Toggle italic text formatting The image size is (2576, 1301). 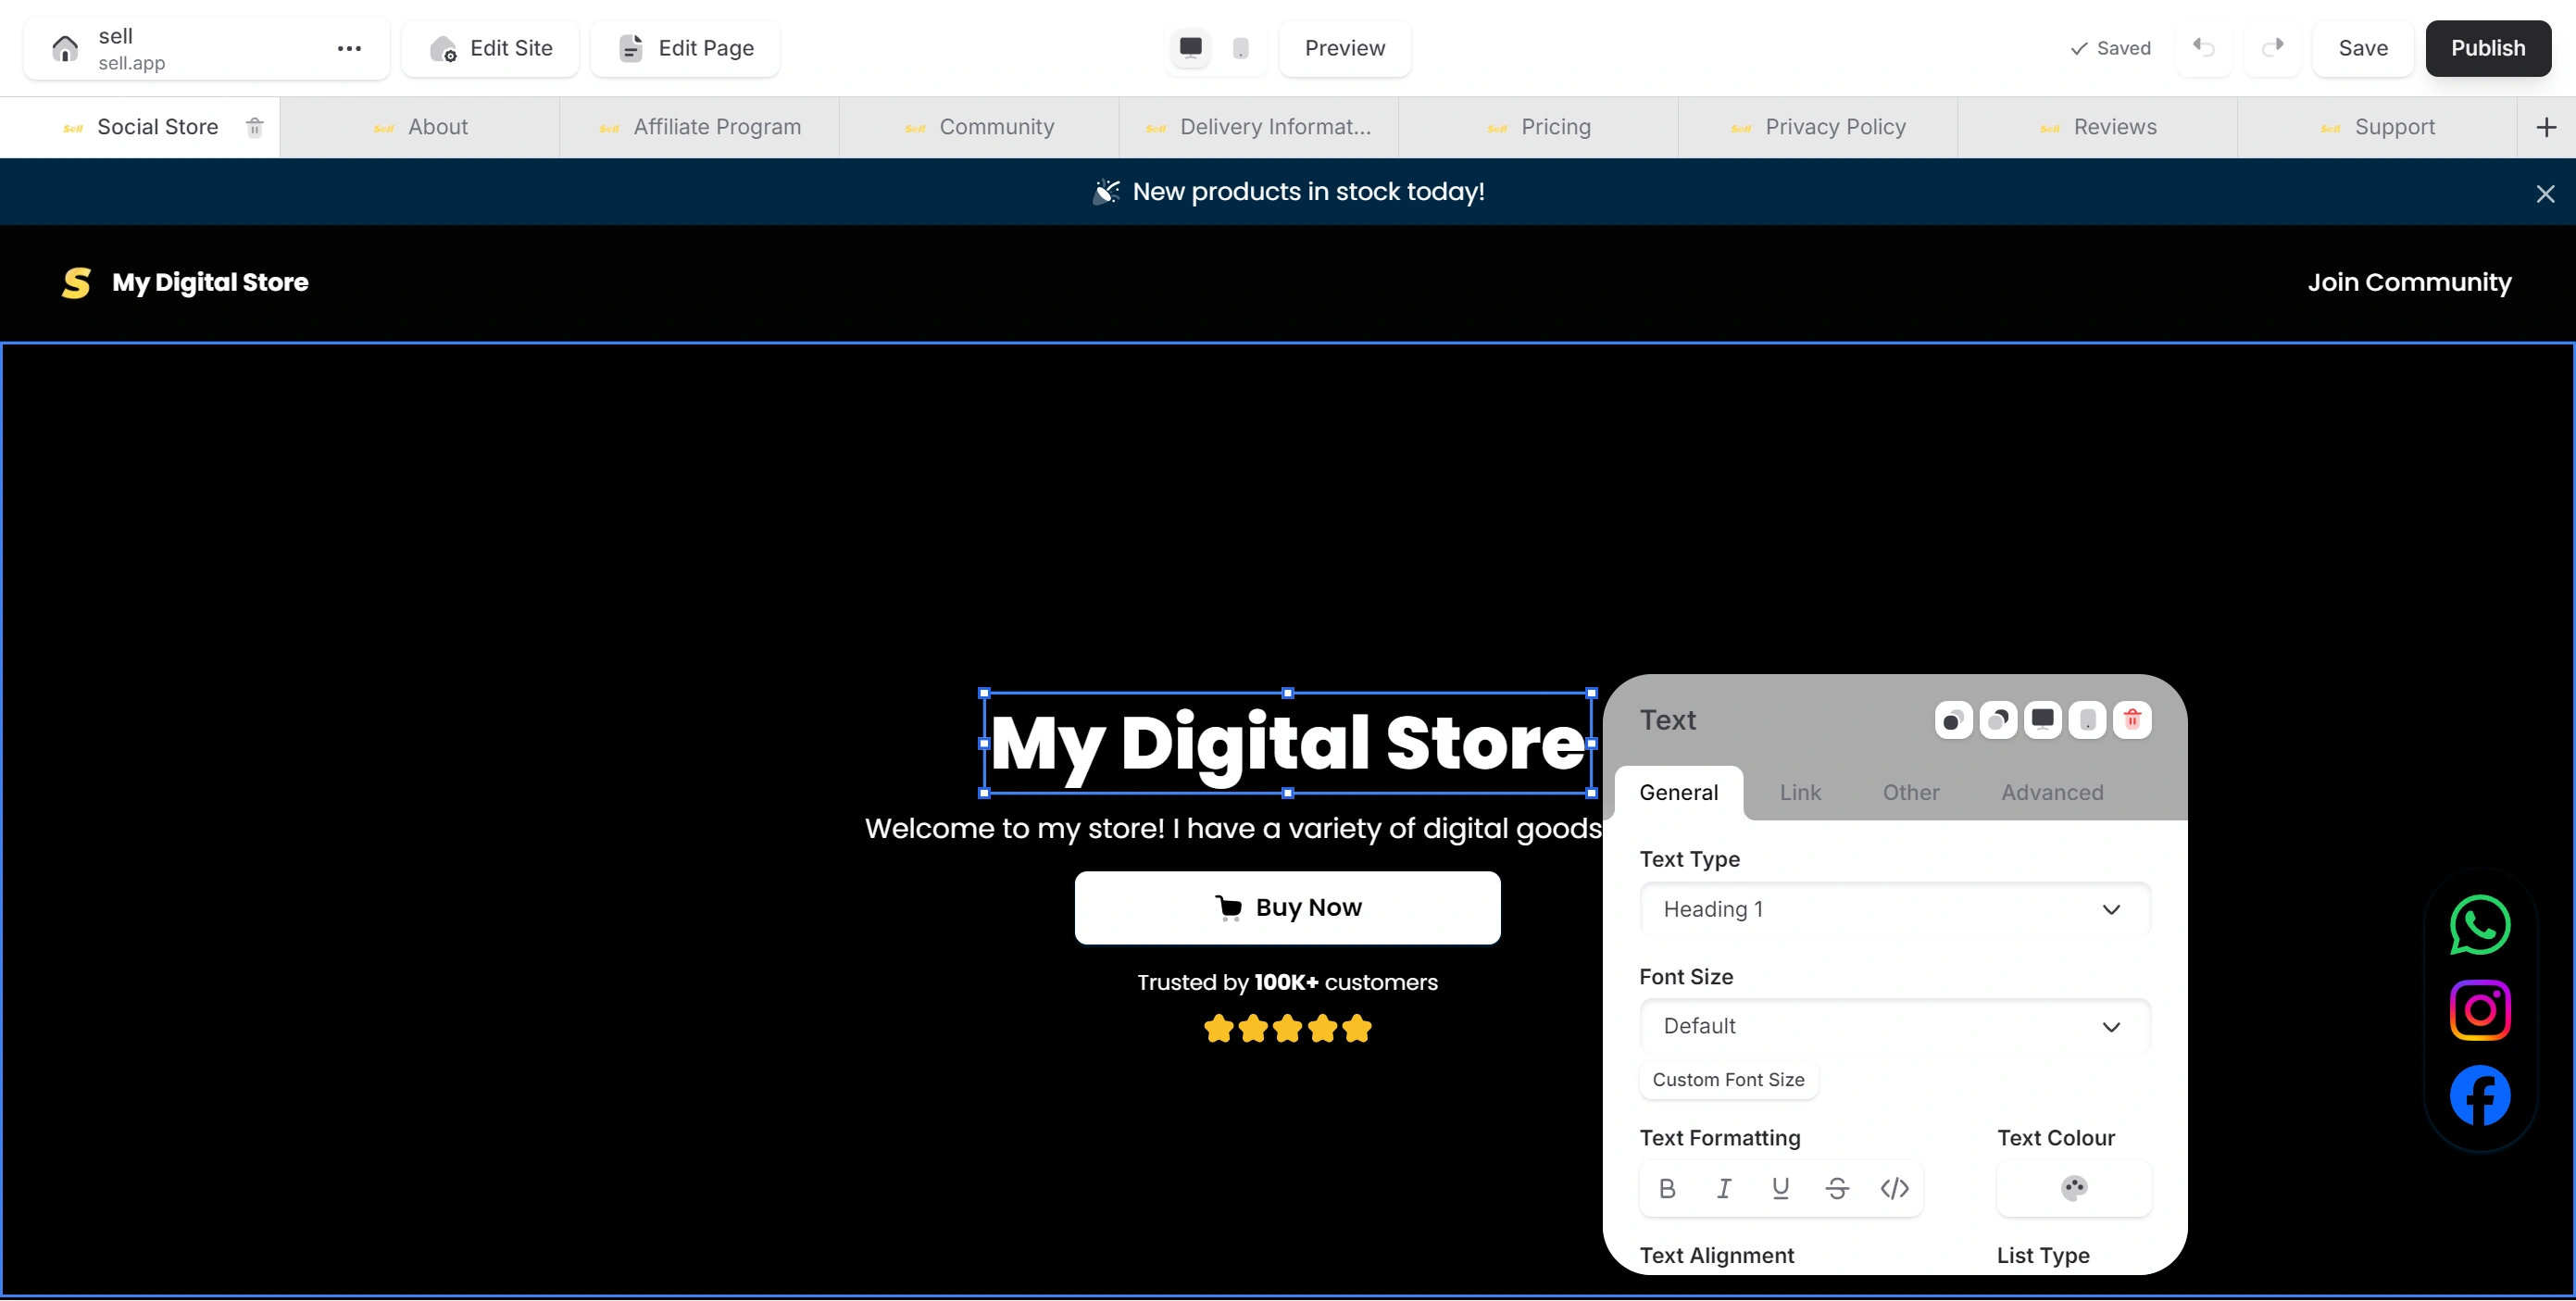[1723, 1188]
